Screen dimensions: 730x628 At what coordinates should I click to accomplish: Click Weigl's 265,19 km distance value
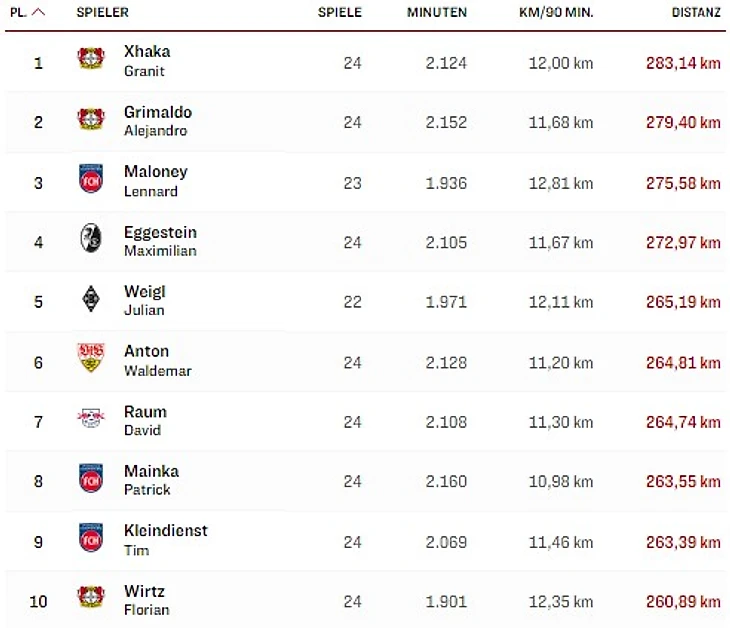tap(683, 302)
